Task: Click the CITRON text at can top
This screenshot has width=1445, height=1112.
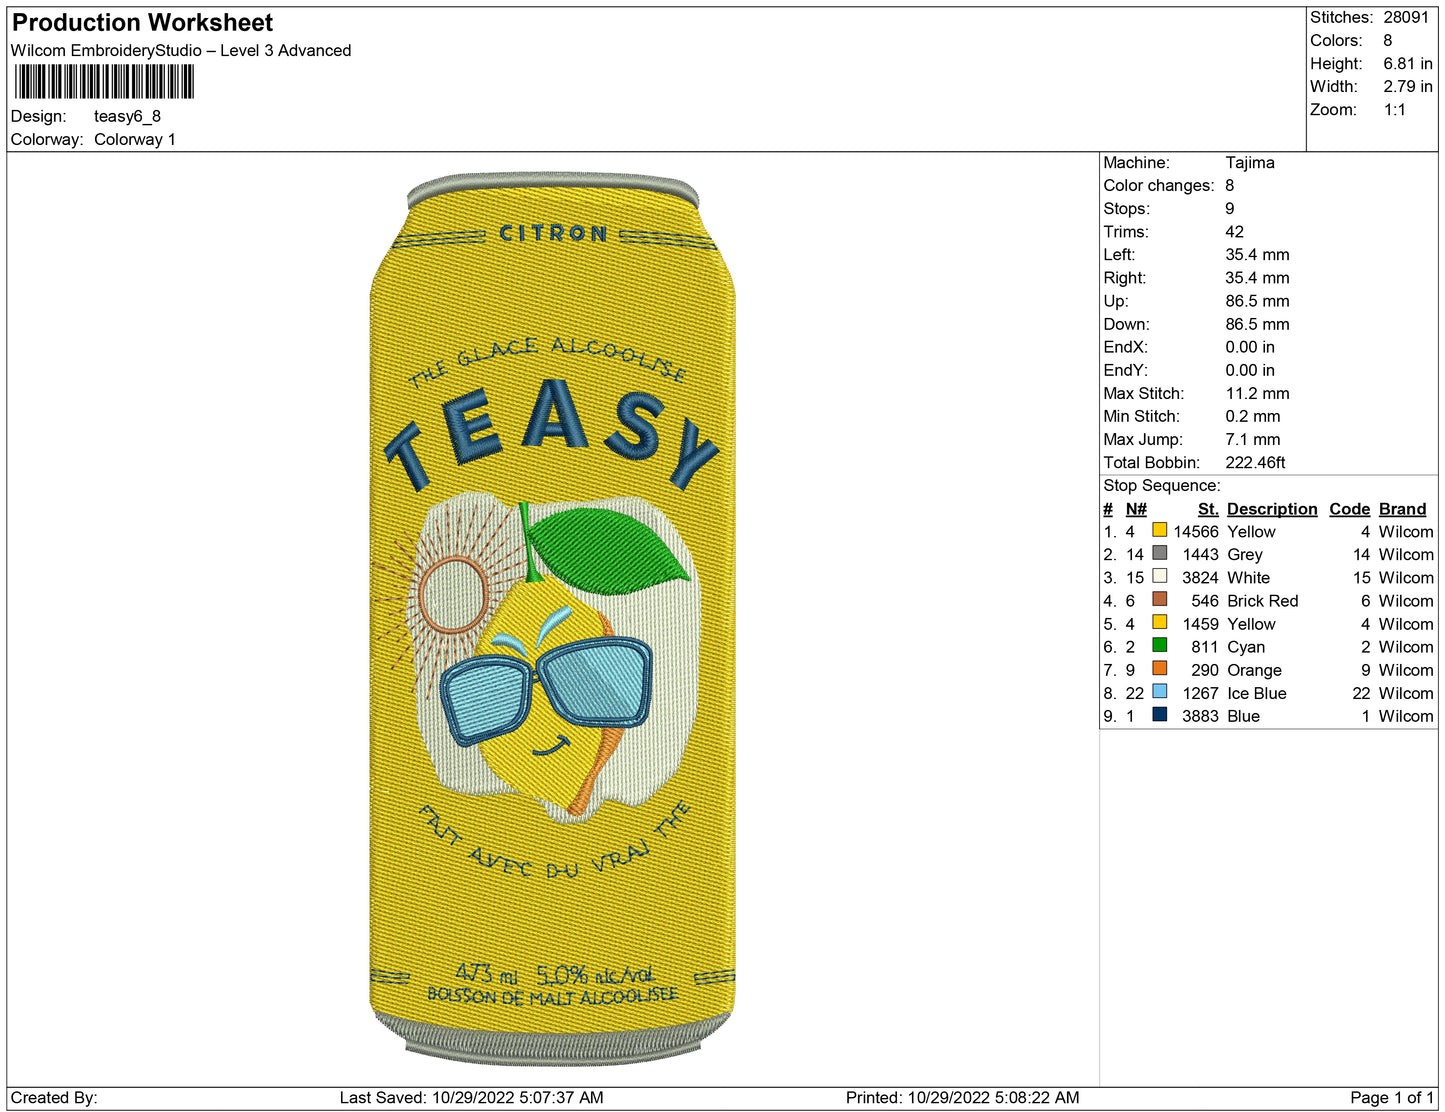Action: tap(553, 234)
